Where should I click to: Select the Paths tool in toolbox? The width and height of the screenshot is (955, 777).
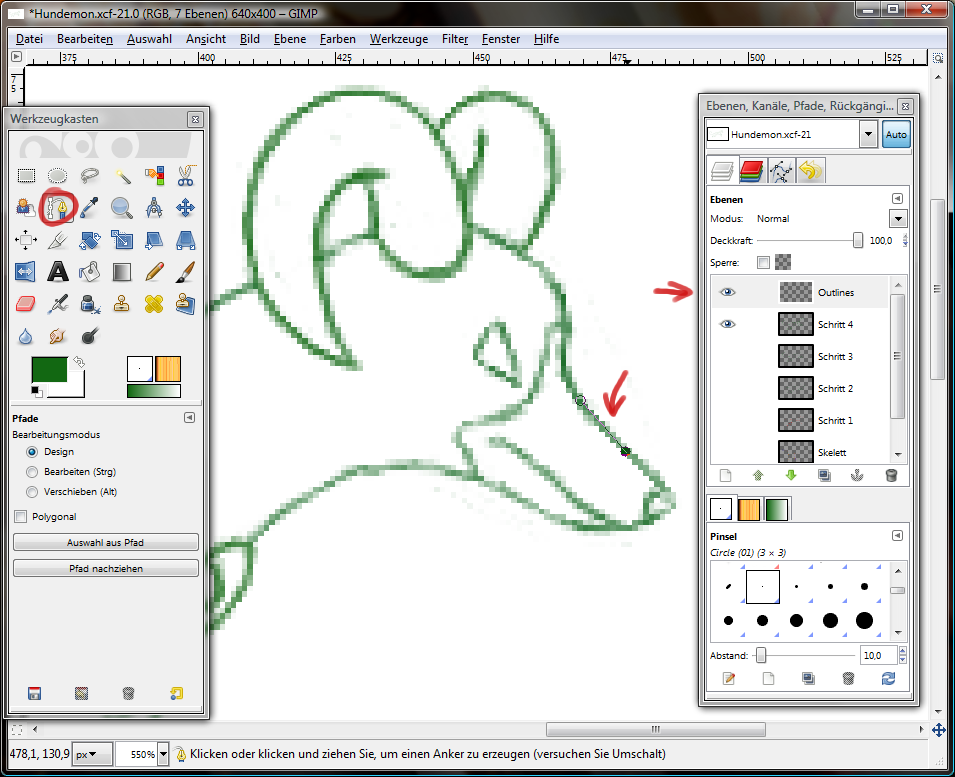58,208
